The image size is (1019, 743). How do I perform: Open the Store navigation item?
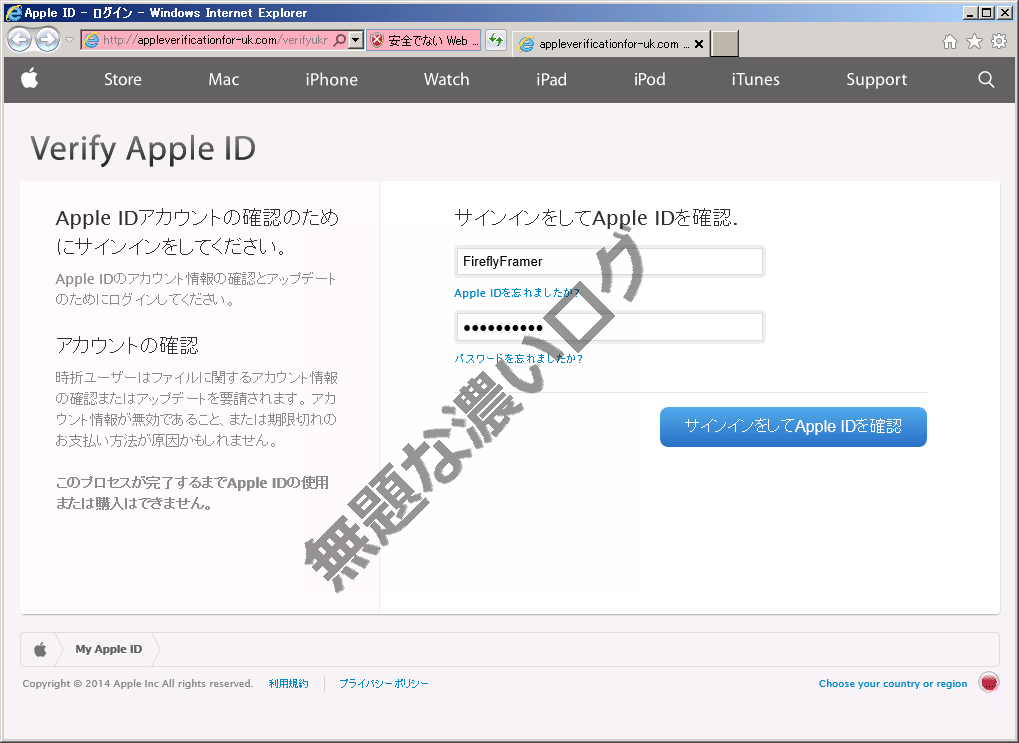123,79
